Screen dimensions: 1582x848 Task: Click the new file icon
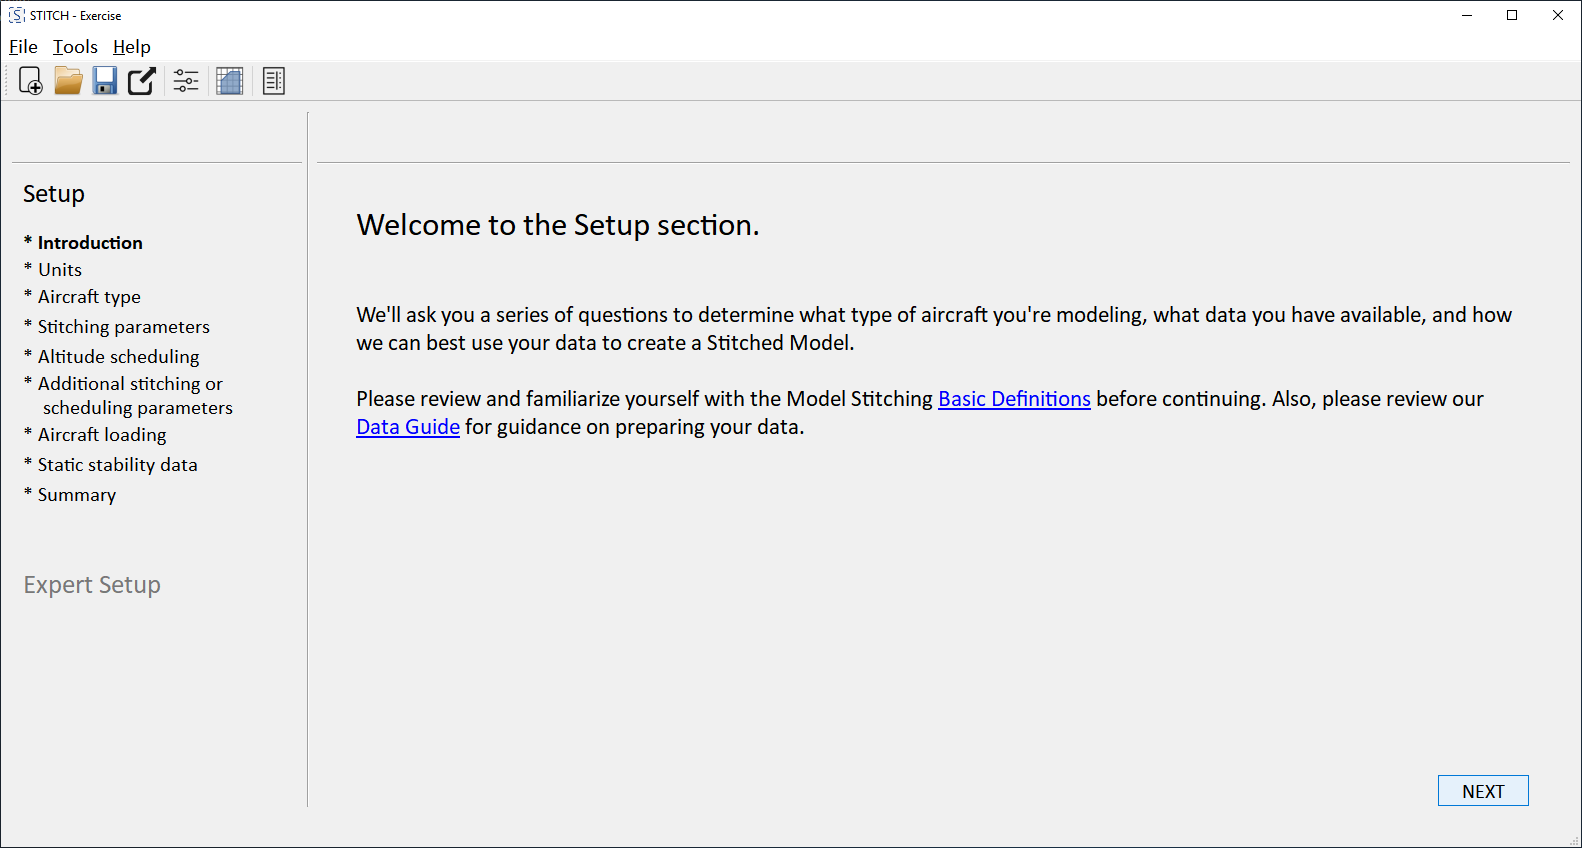pos(31,81)
